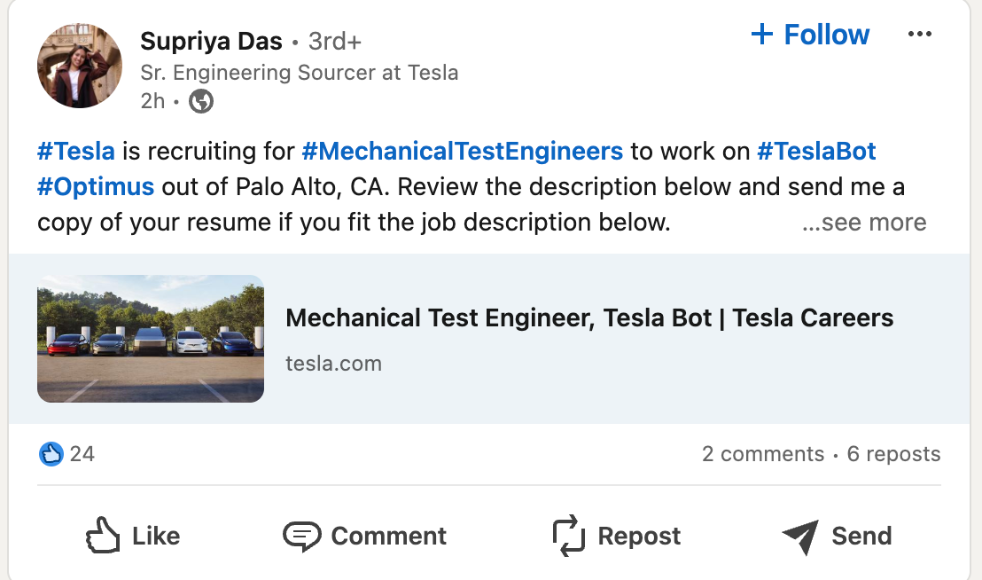This screenshot has width=982, height=580.
Task: Open the Tesla cars preview thumbnail
Action: pyautogui.click(x=150, y=339)
